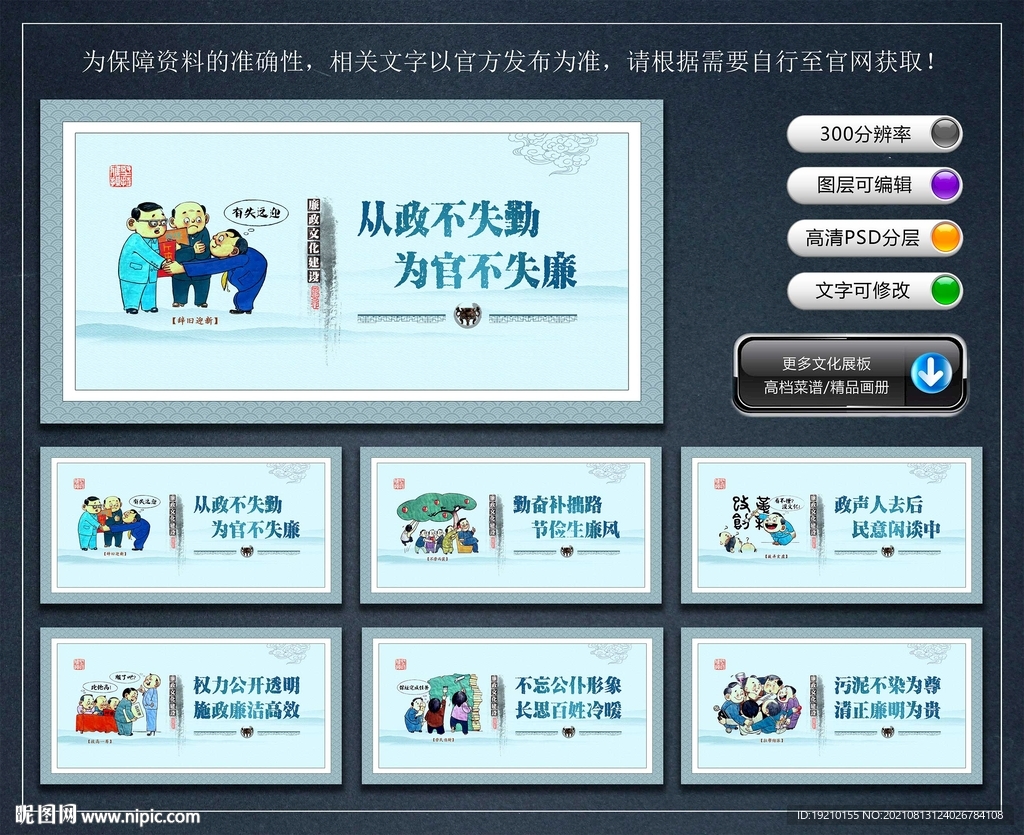Click the red-table cartoon in 权力公开透明 thumbnail
Screen dimensions: 1024x835
pyautogui.click(x=118, y=704)
